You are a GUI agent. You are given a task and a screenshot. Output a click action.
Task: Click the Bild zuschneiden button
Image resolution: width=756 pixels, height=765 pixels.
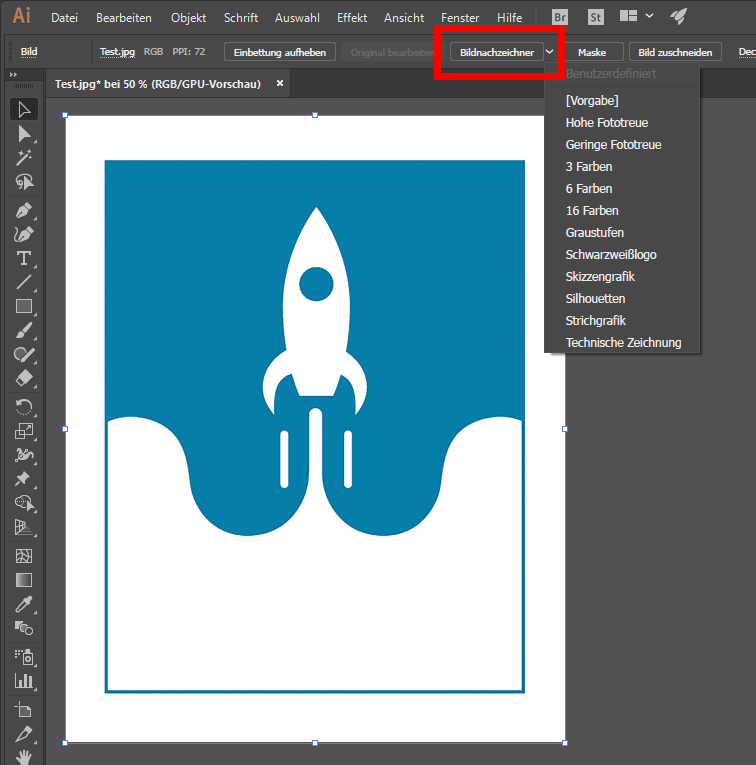(x=675, y=52)
